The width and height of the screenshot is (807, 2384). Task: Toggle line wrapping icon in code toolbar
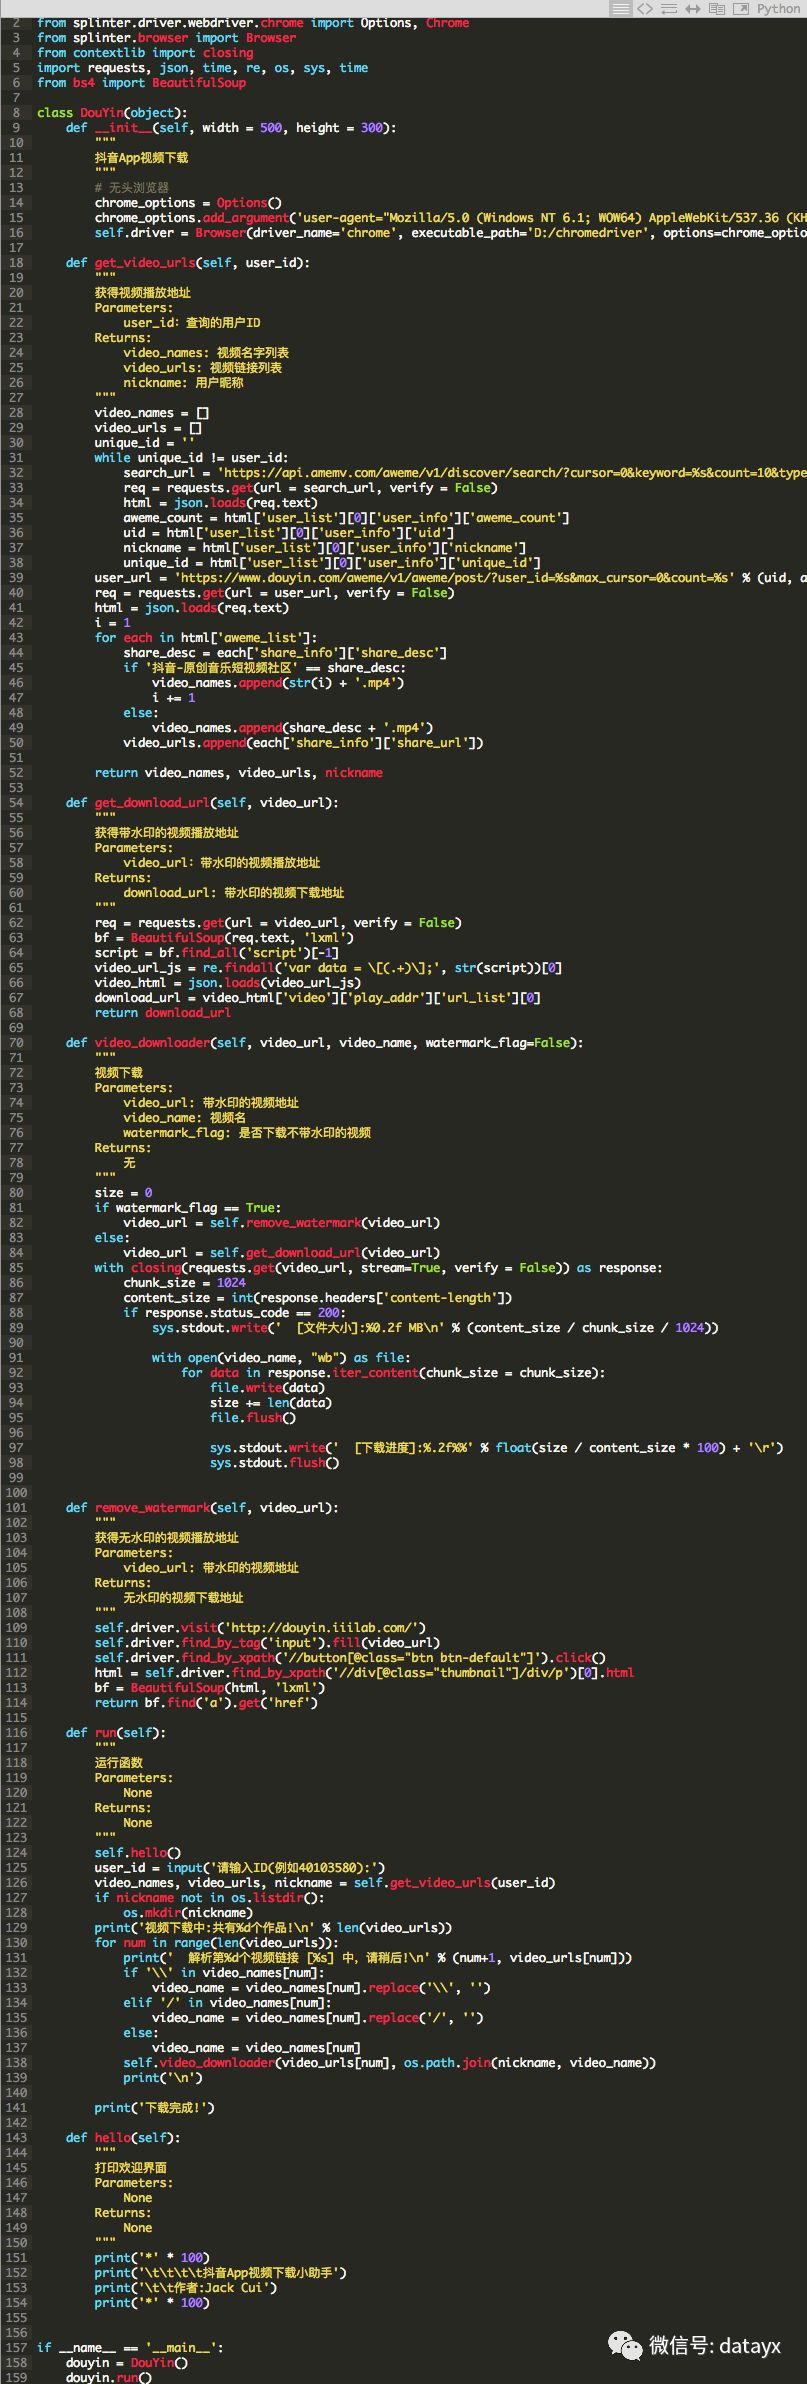[668, 8]
